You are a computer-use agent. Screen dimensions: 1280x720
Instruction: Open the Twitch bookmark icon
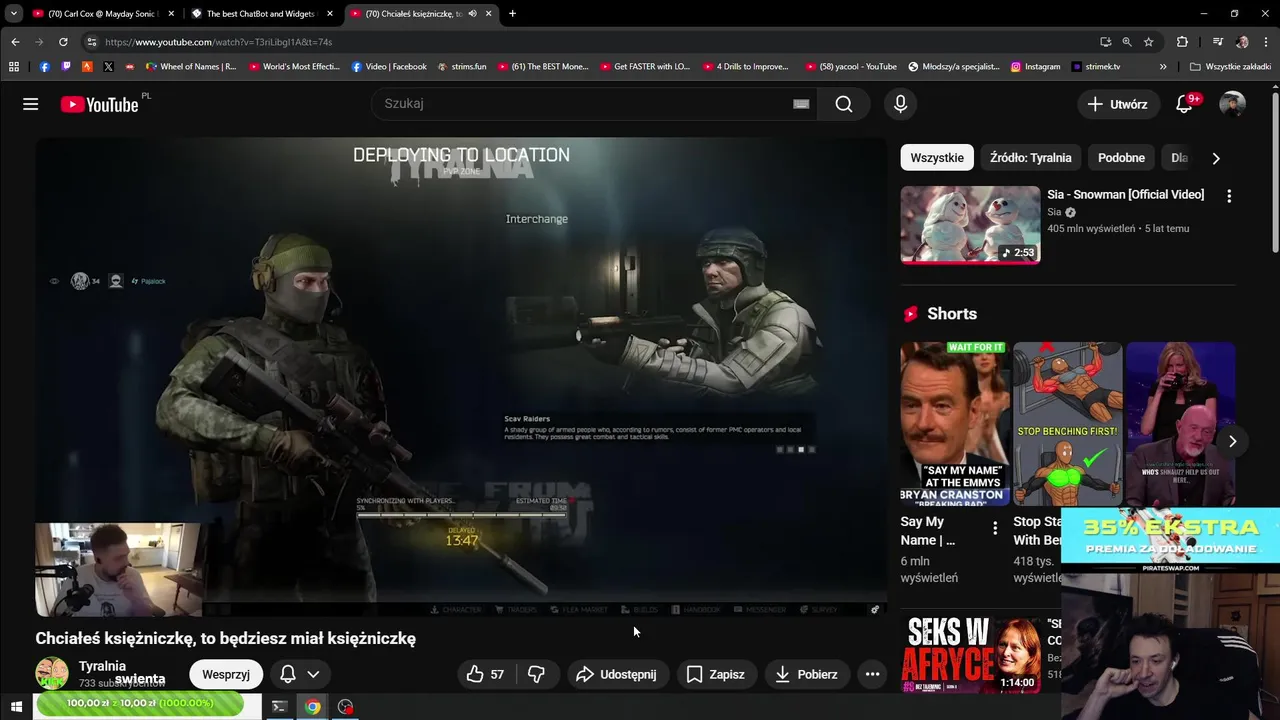tap(66, 67)
